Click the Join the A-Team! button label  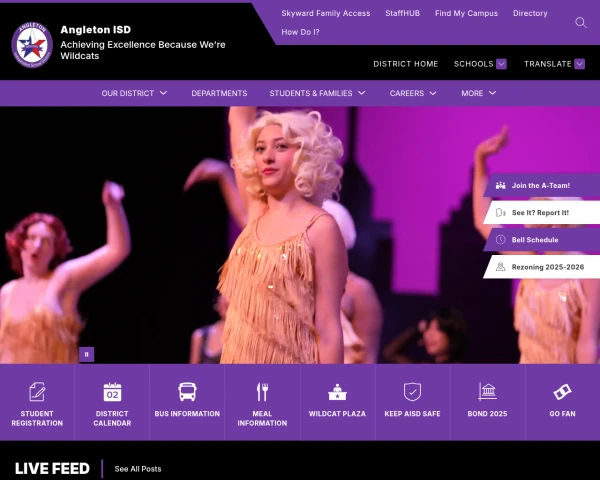point(541,186)
